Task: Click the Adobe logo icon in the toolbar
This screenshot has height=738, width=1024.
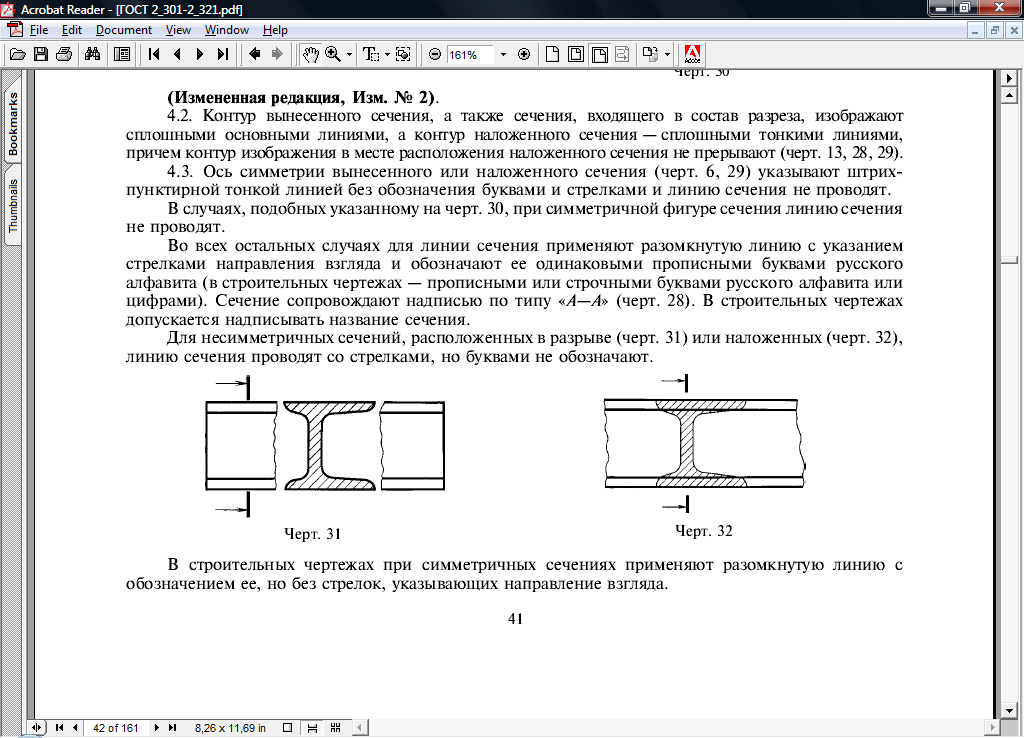Action: [x=692, y=54]
